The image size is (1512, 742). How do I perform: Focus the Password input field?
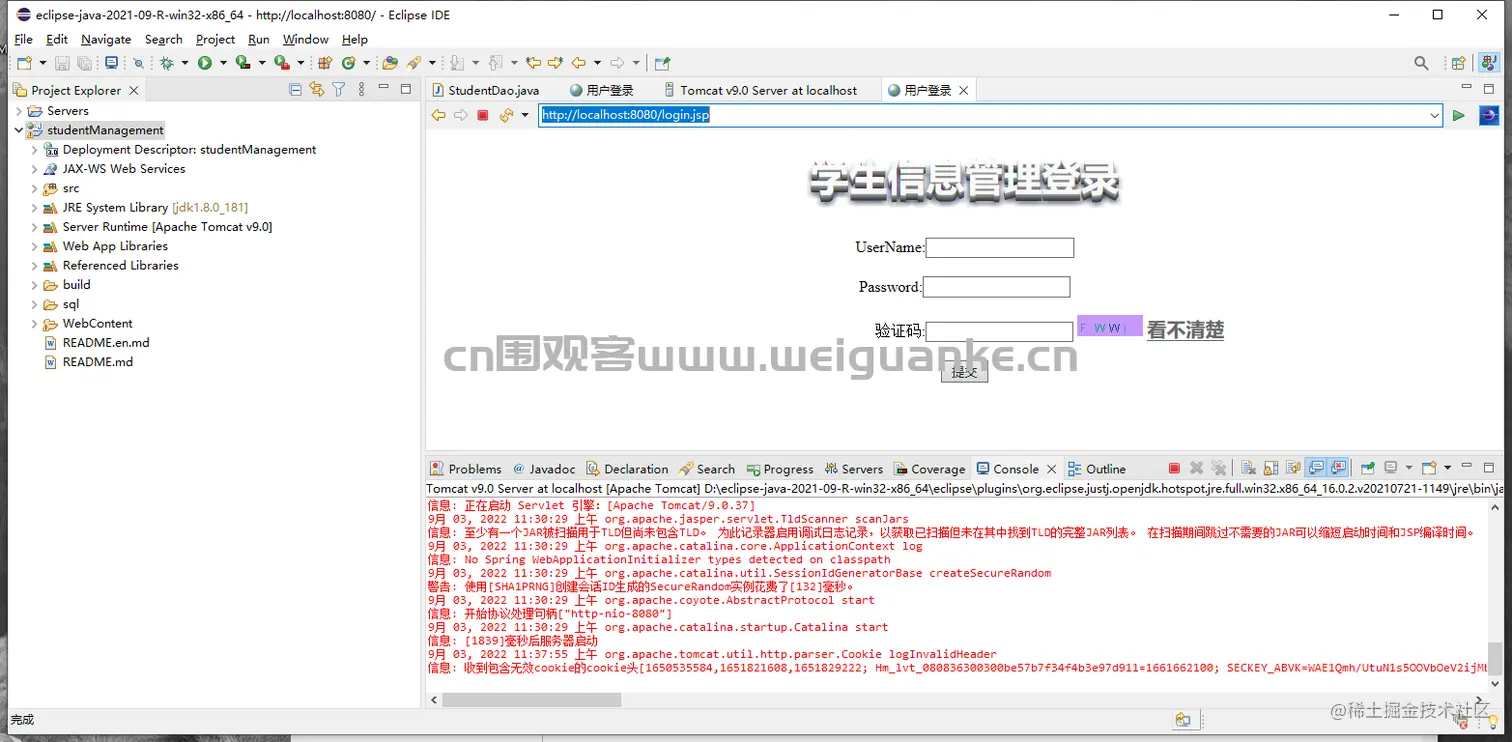click(996, 287)
